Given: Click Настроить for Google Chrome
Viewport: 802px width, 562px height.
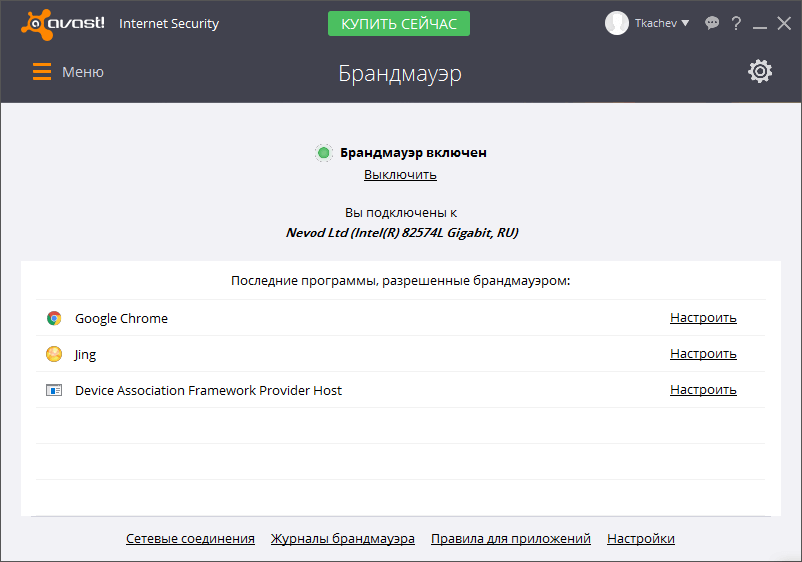Looking at the screenshot, I should 703,318.
